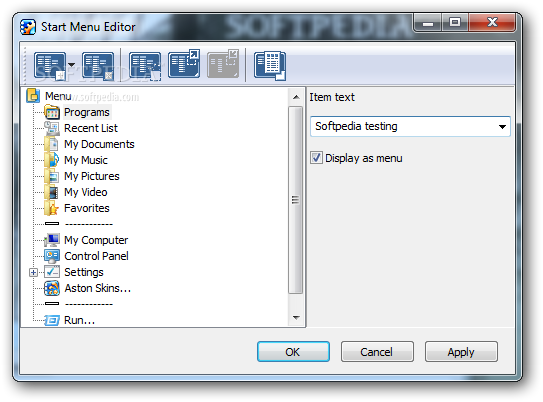
Task: Click the Programs folder icon
Action: click(52, 112)
